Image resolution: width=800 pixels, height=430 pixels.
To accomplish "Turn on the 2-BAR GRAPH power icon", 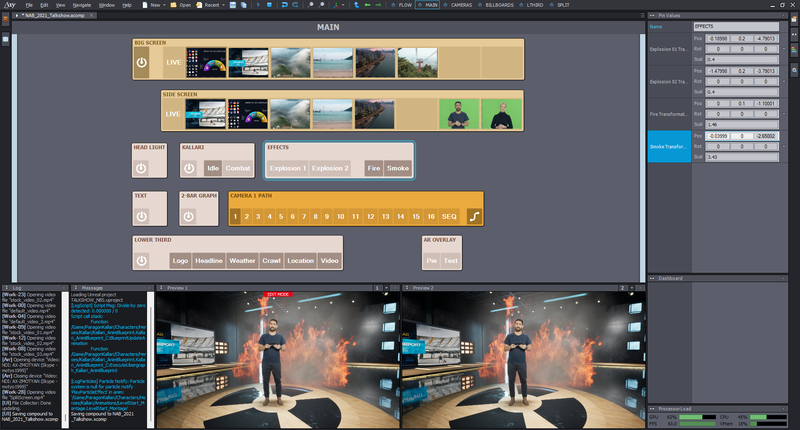I will pos(190,215).
